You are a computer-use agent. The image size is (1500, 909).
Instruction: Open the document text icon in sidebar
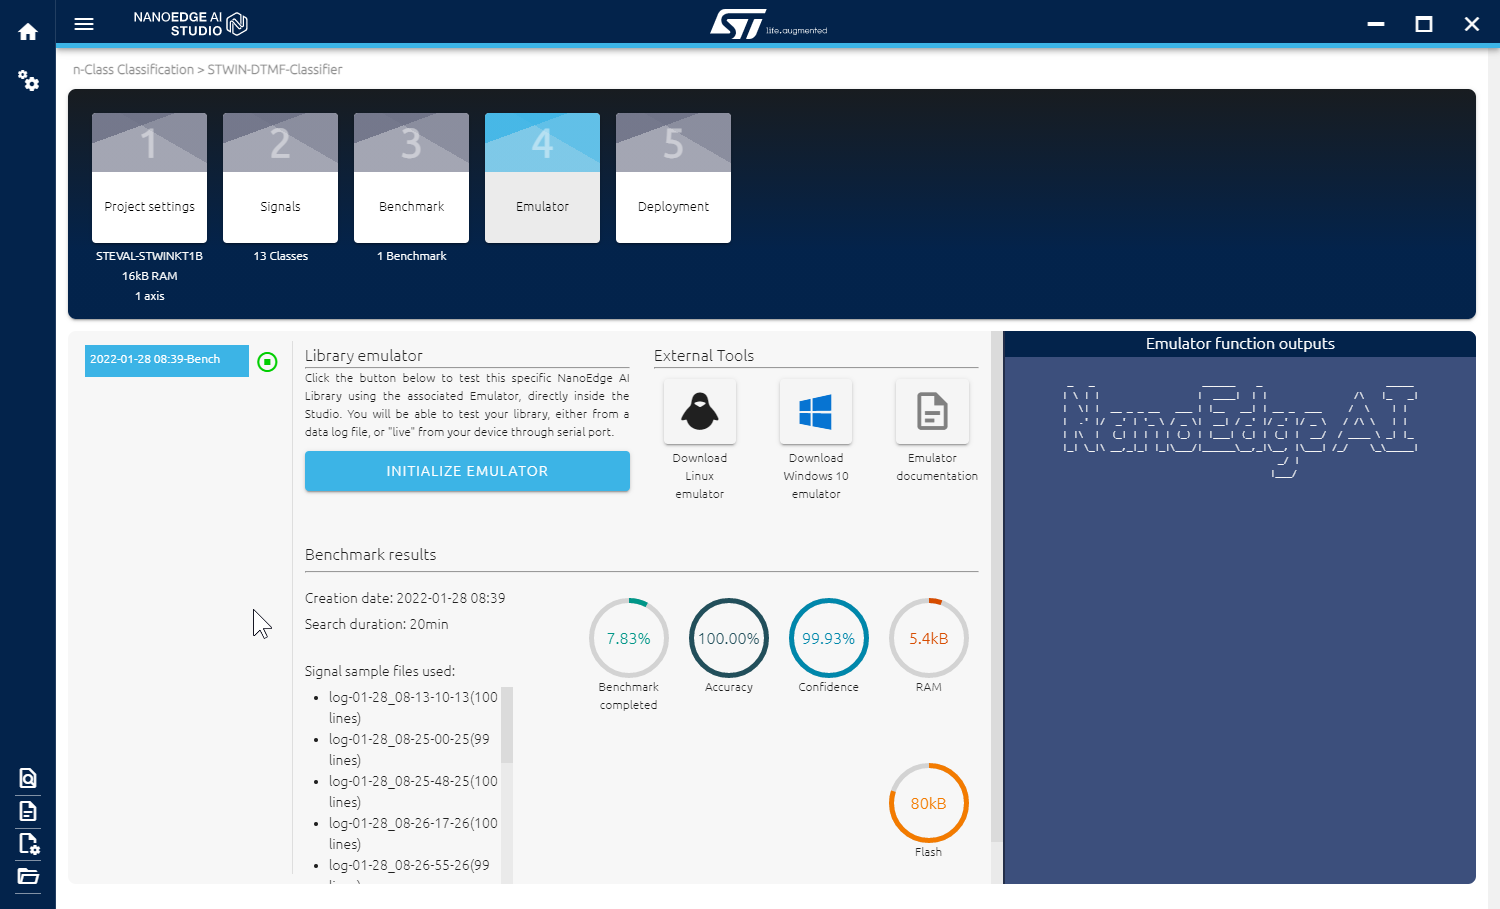point(28,811)
